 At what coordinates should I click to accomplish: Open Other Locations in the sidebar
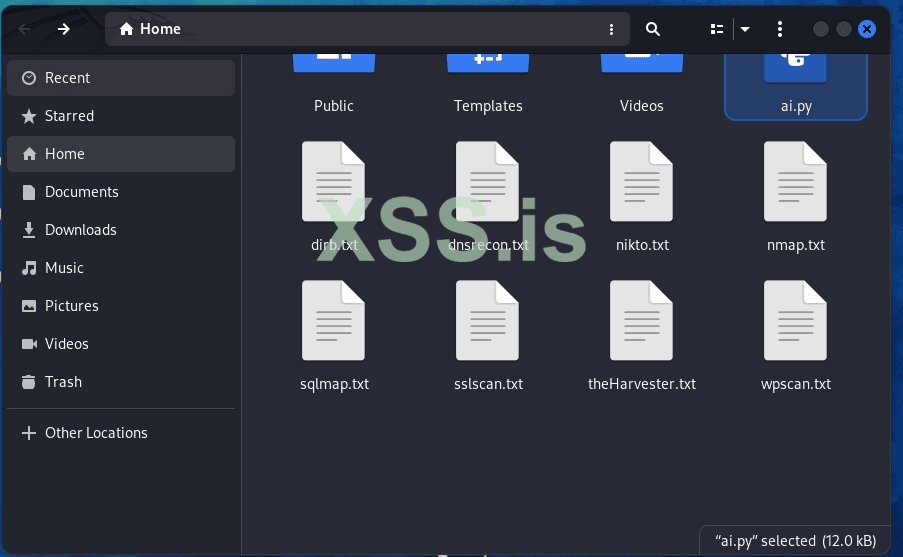click(x=121, y=433)
